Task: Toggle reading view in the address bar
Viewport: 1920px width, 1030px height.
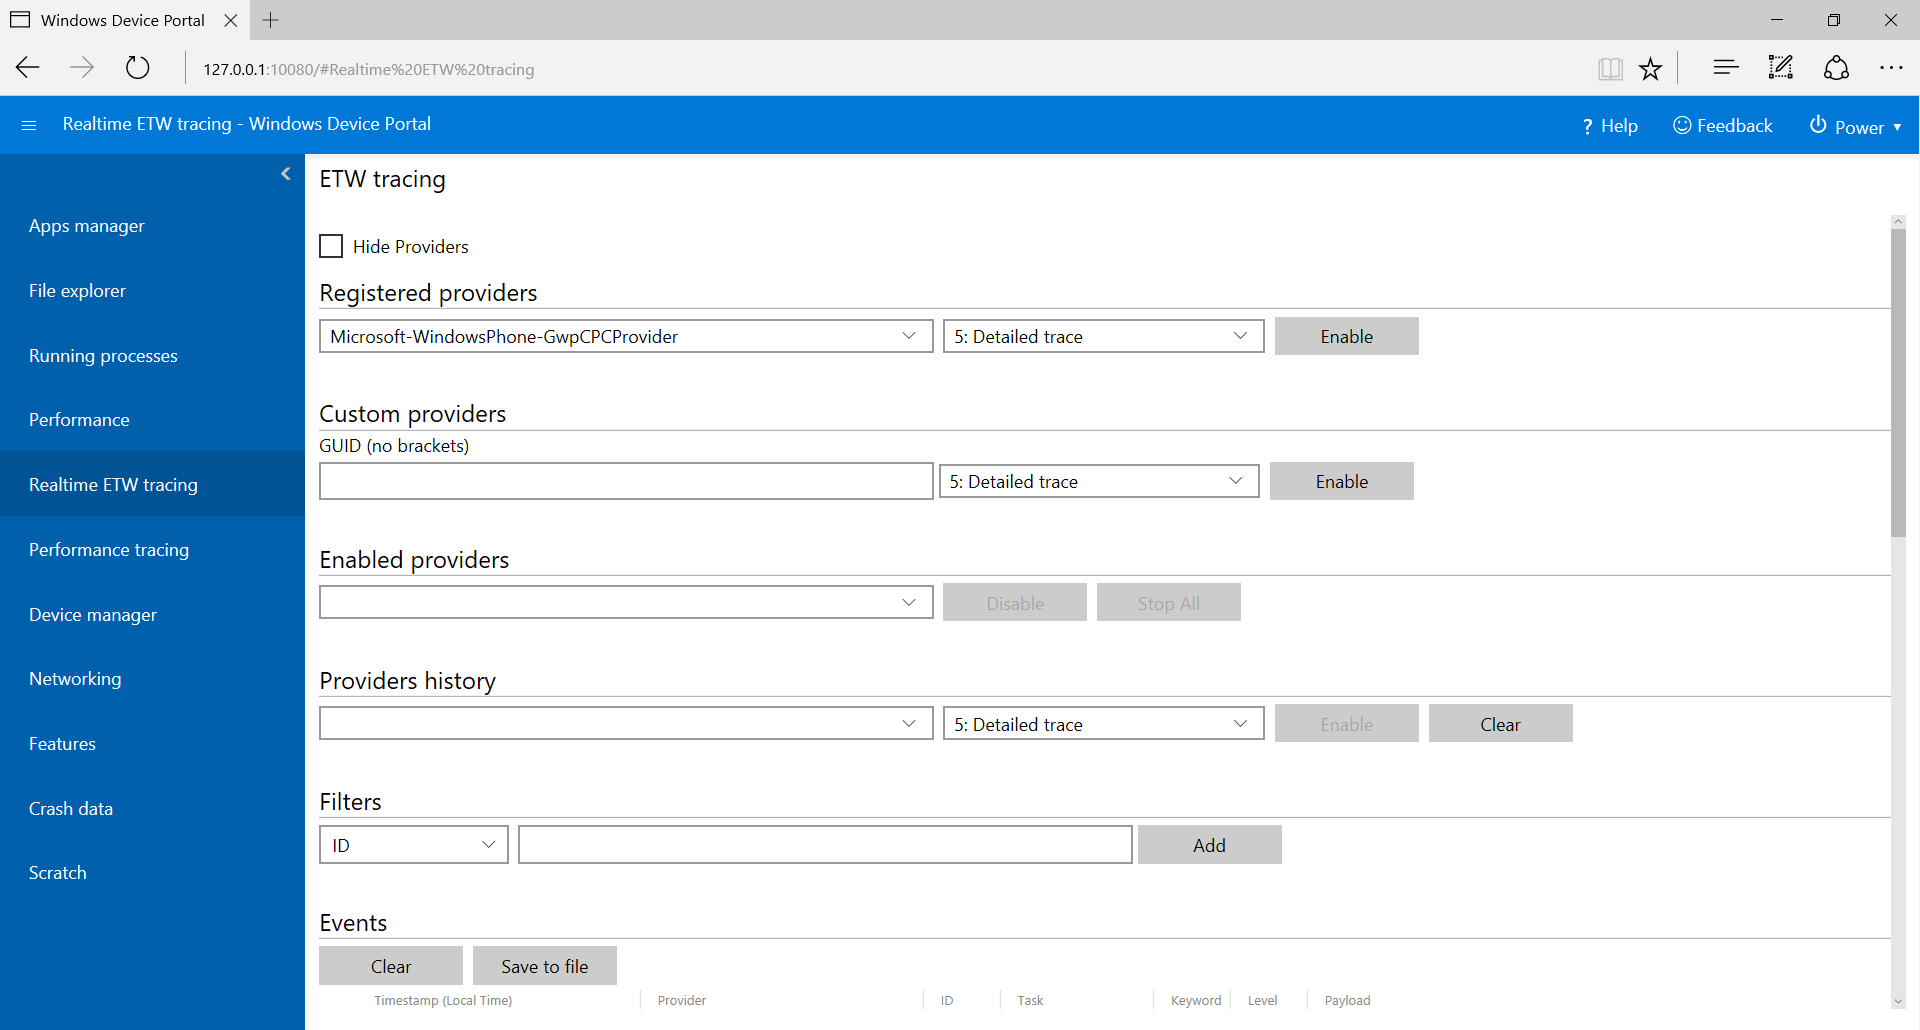Action: (x=1610, y=68)
